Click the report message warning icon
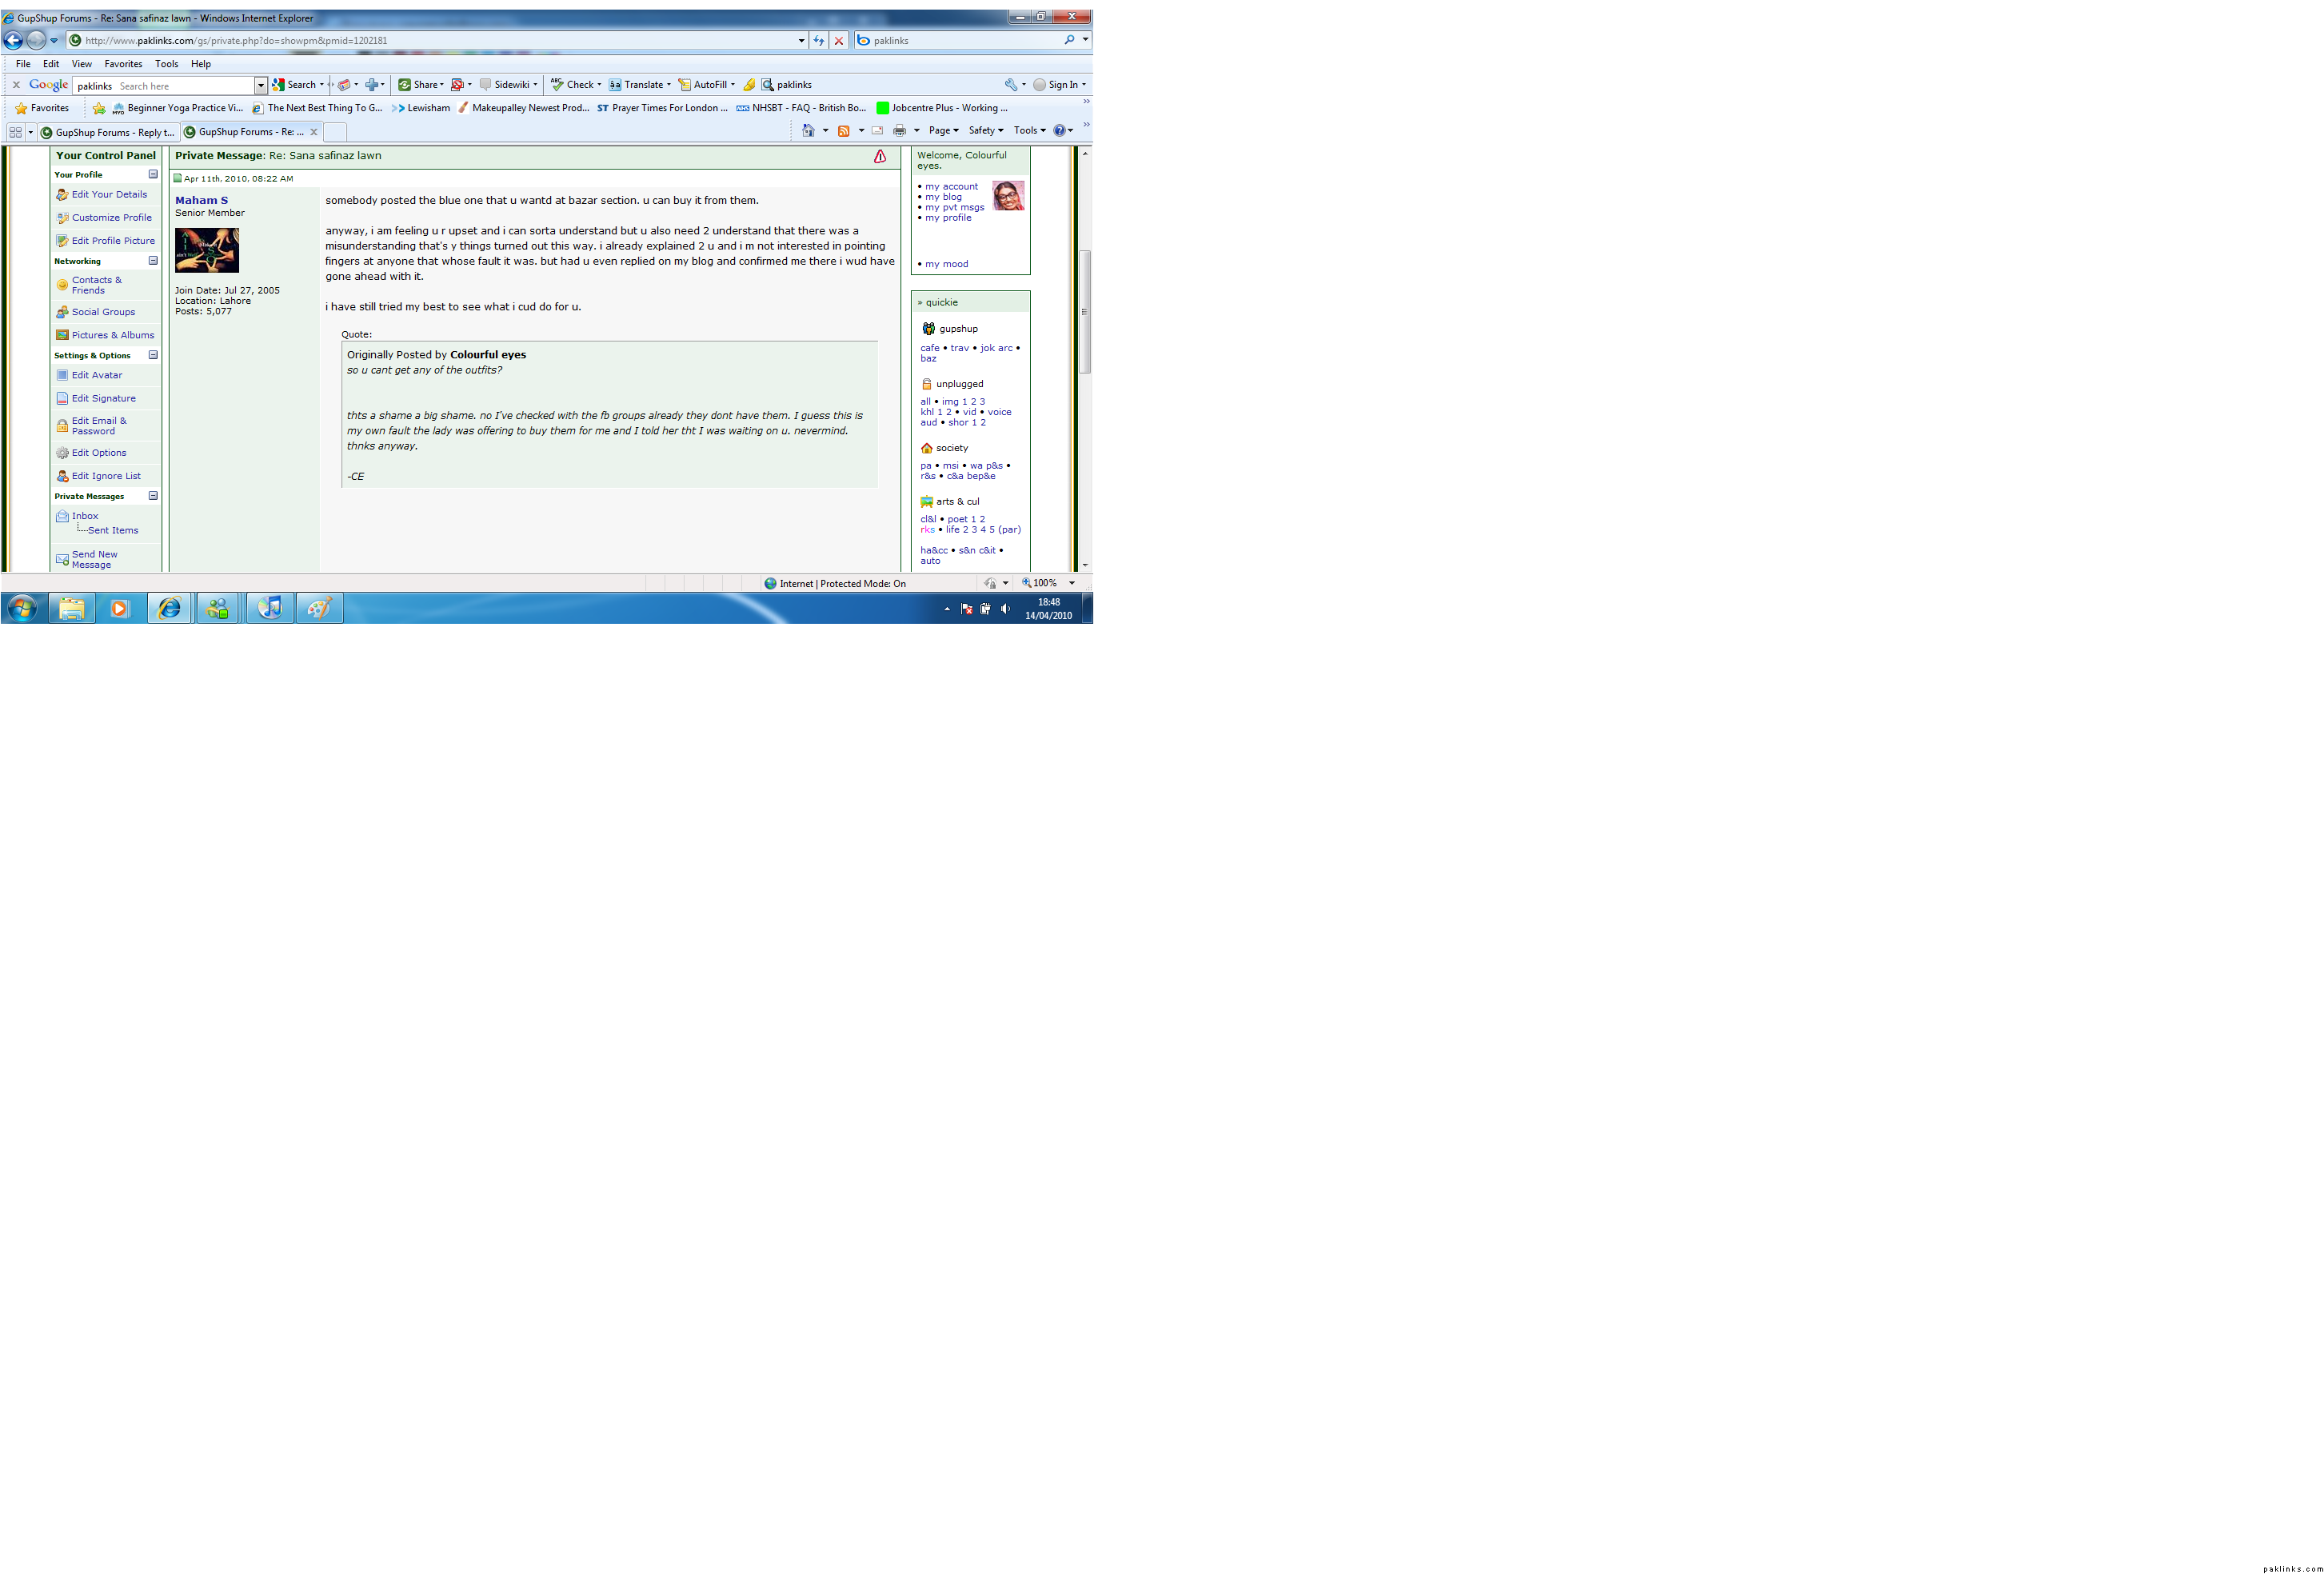The height and width of the screenshot is (1574, 2324). (x=880, y=156)
